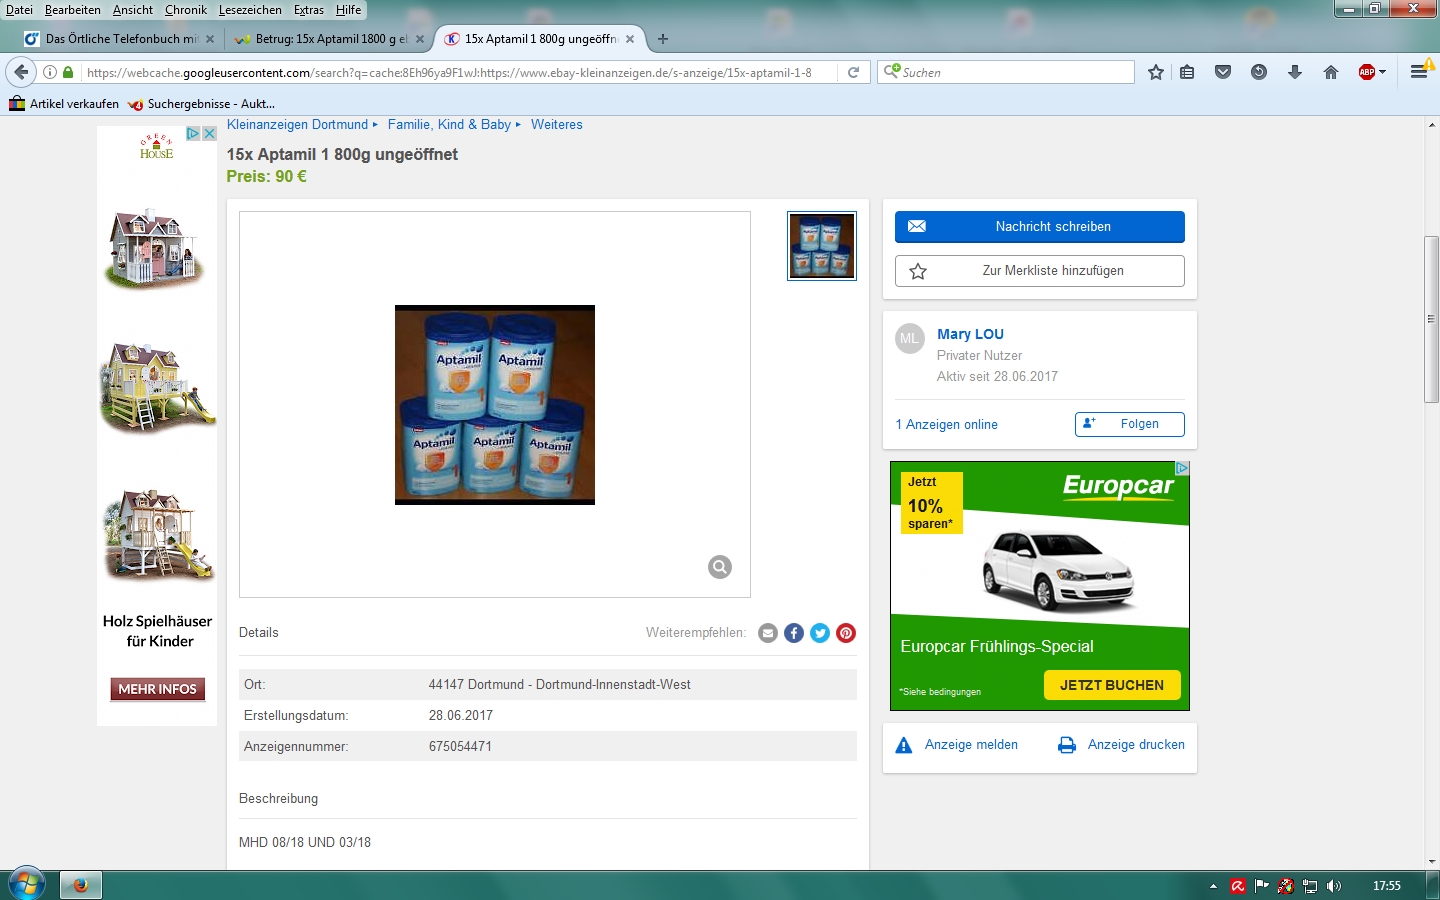Screen dimensions: 1440x900
Task: Open 1 Anzeigen online link
Action: coord(947,425)
